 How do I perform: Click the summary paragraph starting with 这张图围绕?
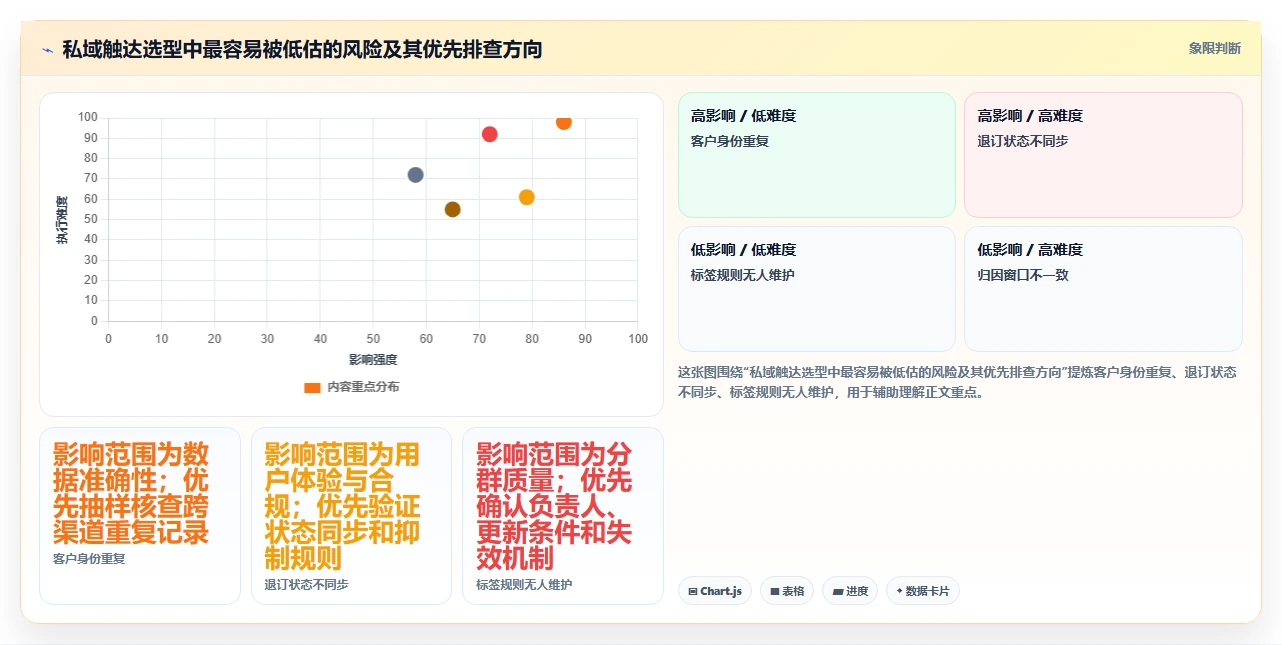pos(957,382)
